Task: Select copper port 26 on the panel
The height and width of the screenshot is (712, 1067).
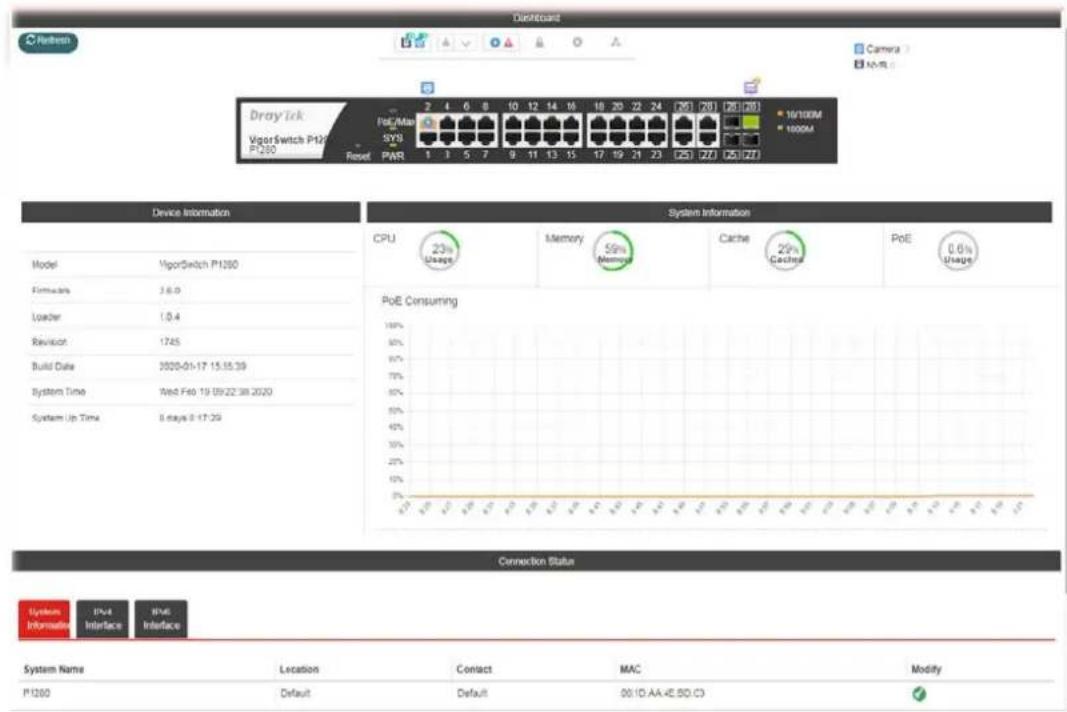Action: coord(683,122)
